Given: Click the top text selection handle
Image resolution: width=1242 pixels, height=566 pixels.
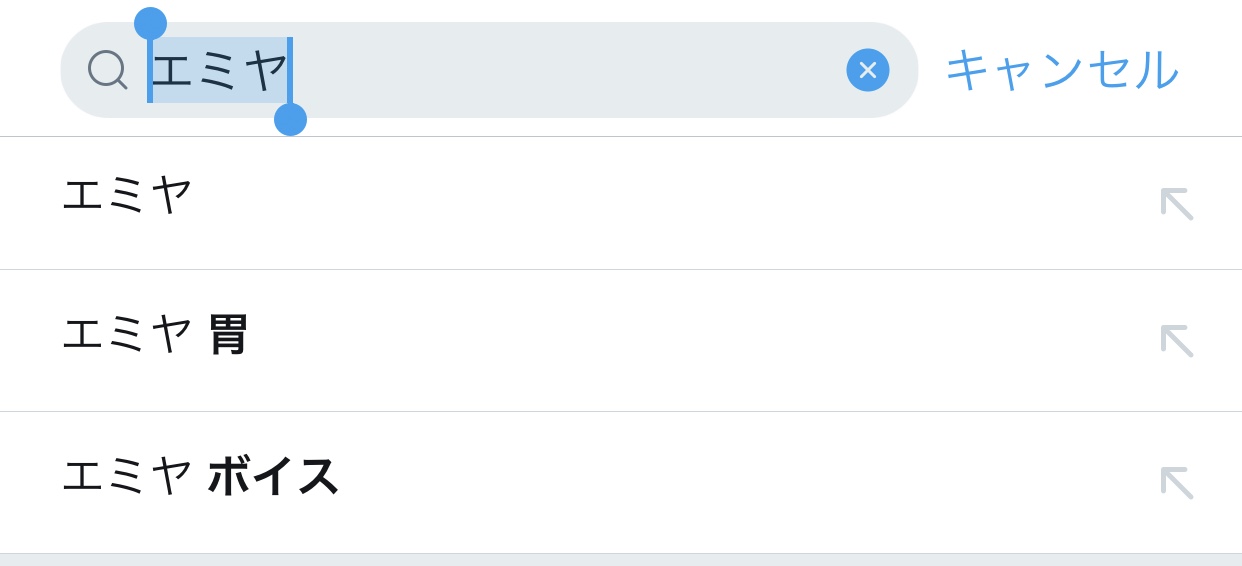Looking at the screenshot, I should click(150, 23).
